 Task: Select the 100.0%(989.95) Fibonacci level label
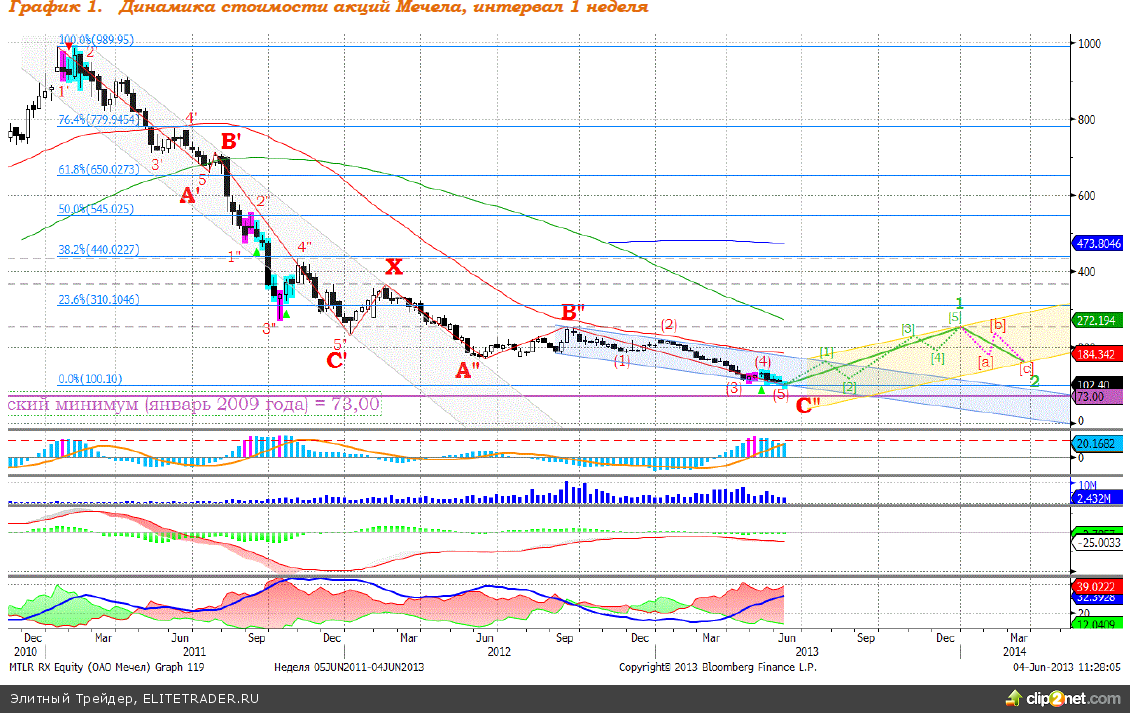click(x=96, y=40)
